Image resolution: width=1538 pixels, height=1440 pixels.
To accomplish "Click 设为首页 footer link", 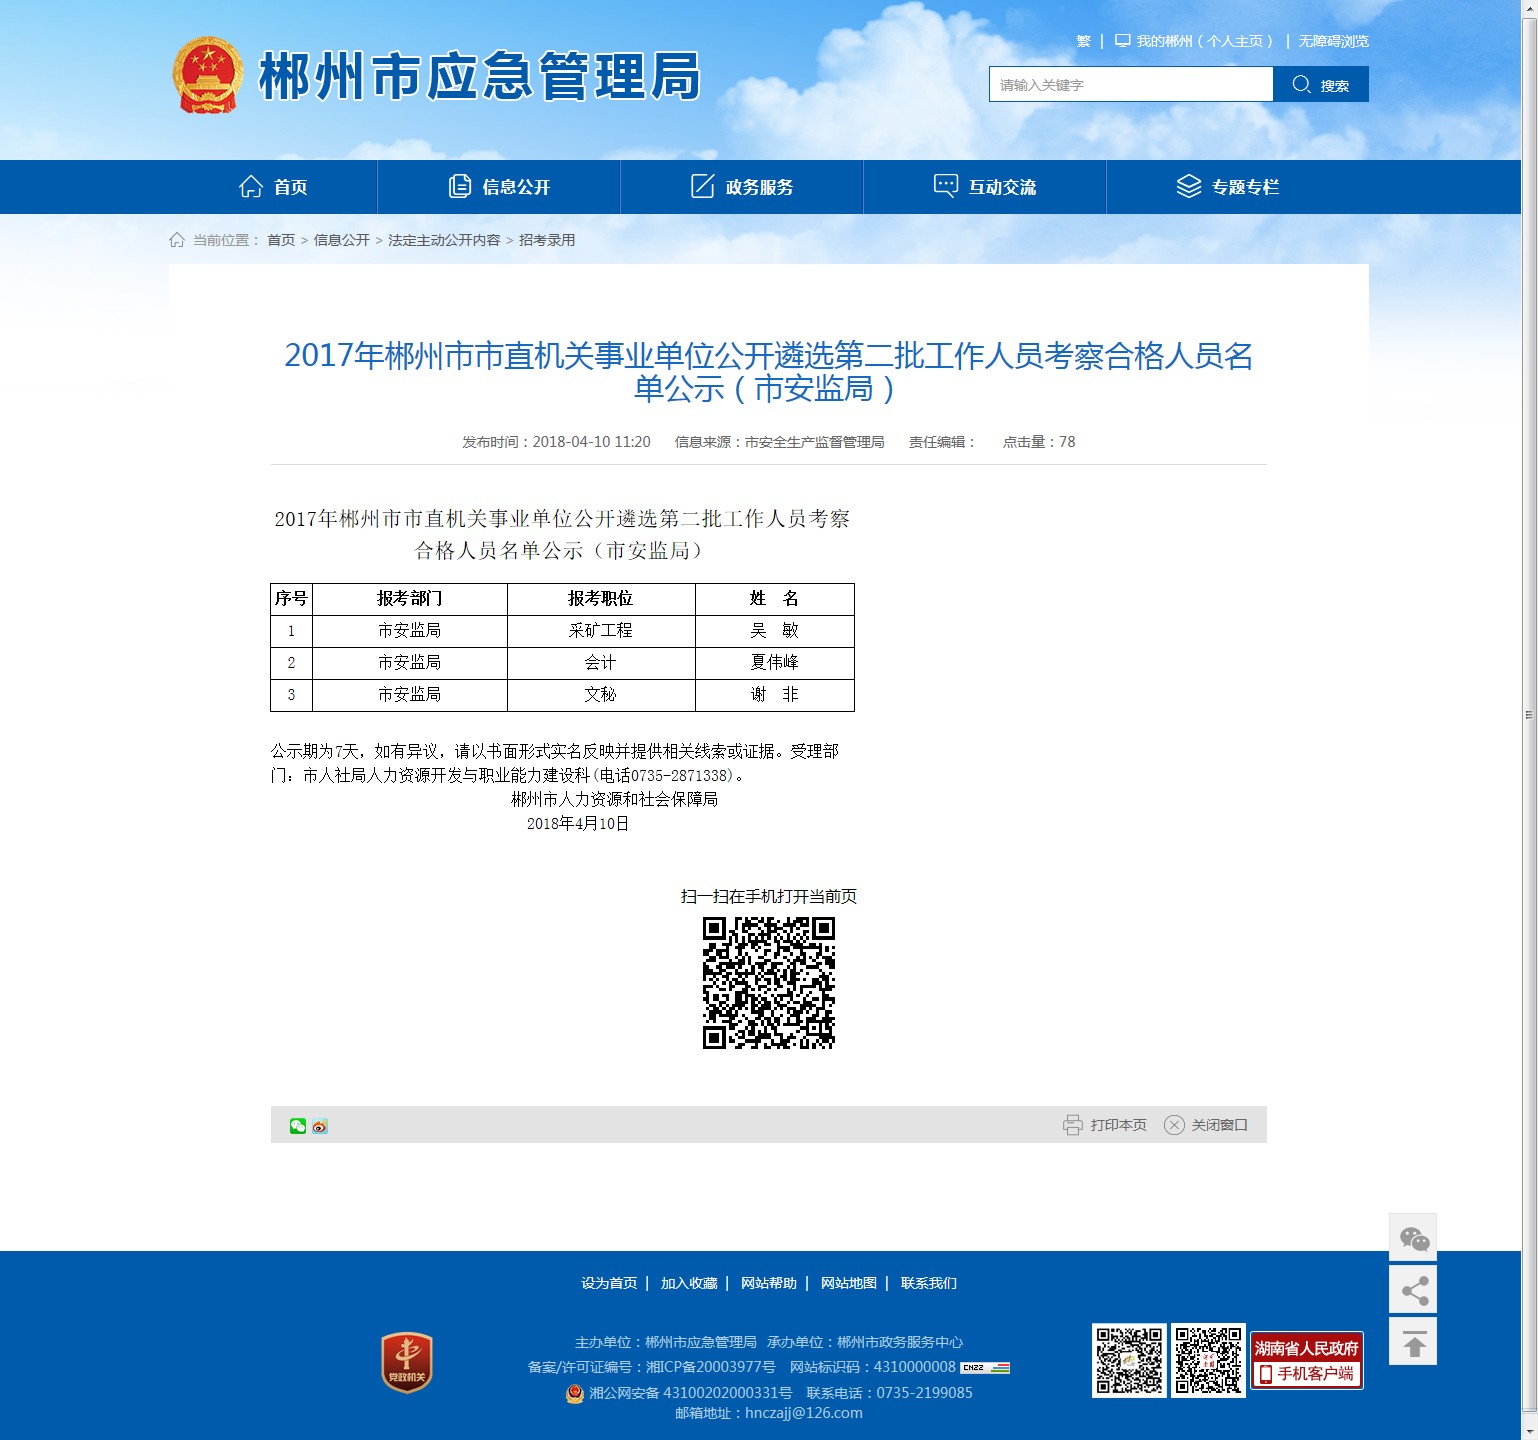I will pos(609,1283).
